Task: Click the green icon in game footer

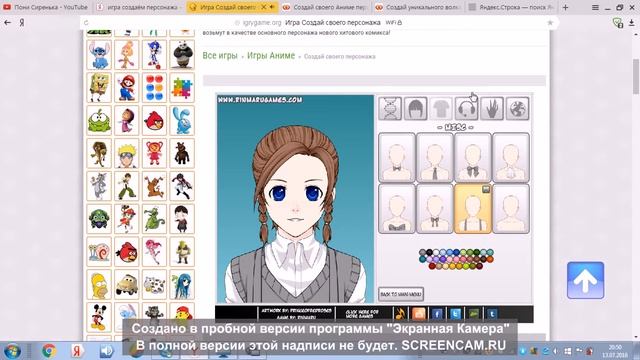Action: pos(473,313)
